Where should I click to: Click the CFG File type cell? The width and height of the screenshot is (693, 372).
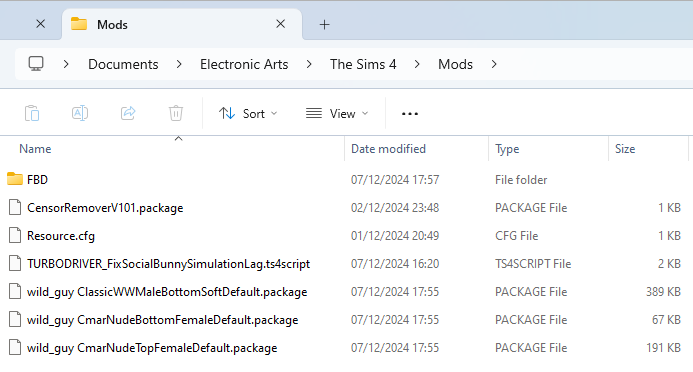tap(517, 236)
